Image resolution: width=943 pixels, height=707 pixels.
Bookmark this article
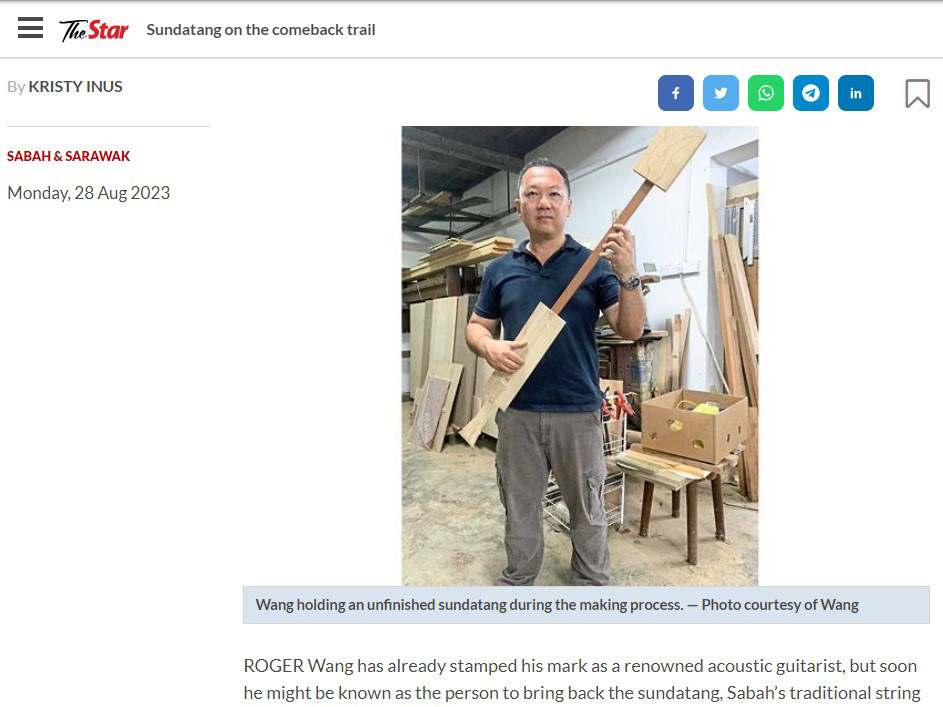917,94
